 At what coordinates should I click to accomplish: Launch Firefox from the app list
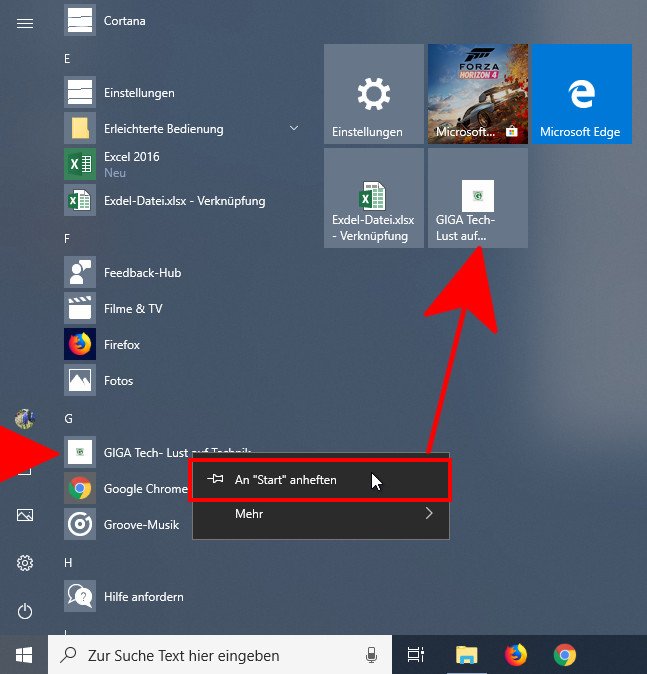pyautogui.click(x=80, y=344)
